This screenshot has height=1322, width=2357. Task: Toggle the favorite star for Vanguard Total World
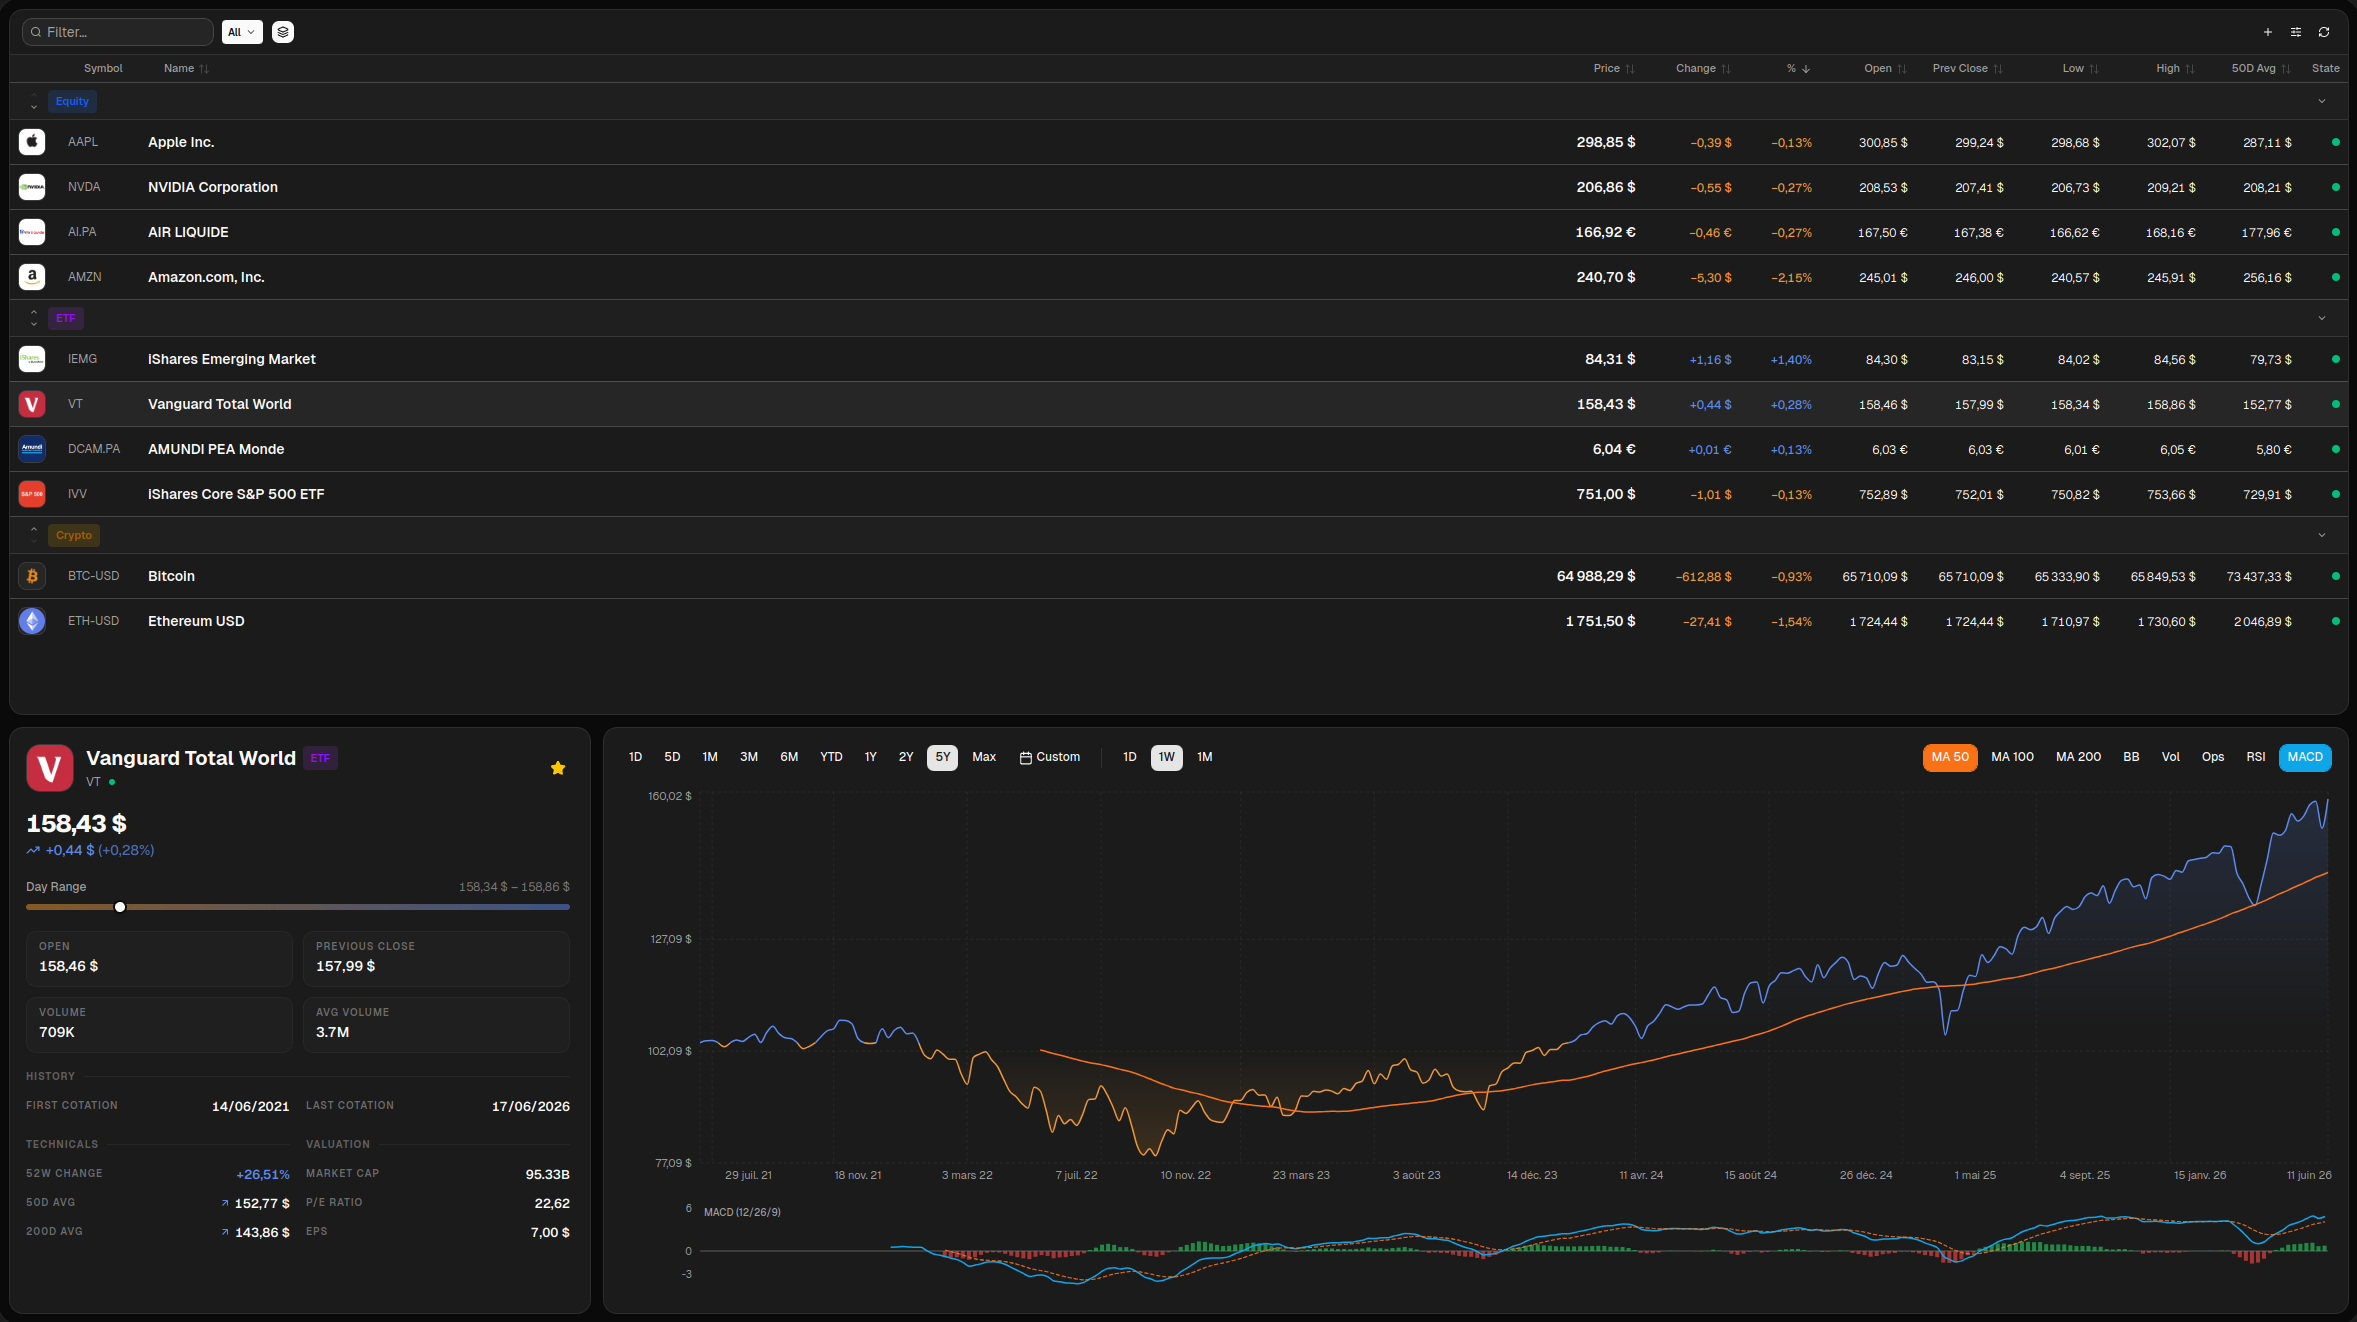coord(558,768)
